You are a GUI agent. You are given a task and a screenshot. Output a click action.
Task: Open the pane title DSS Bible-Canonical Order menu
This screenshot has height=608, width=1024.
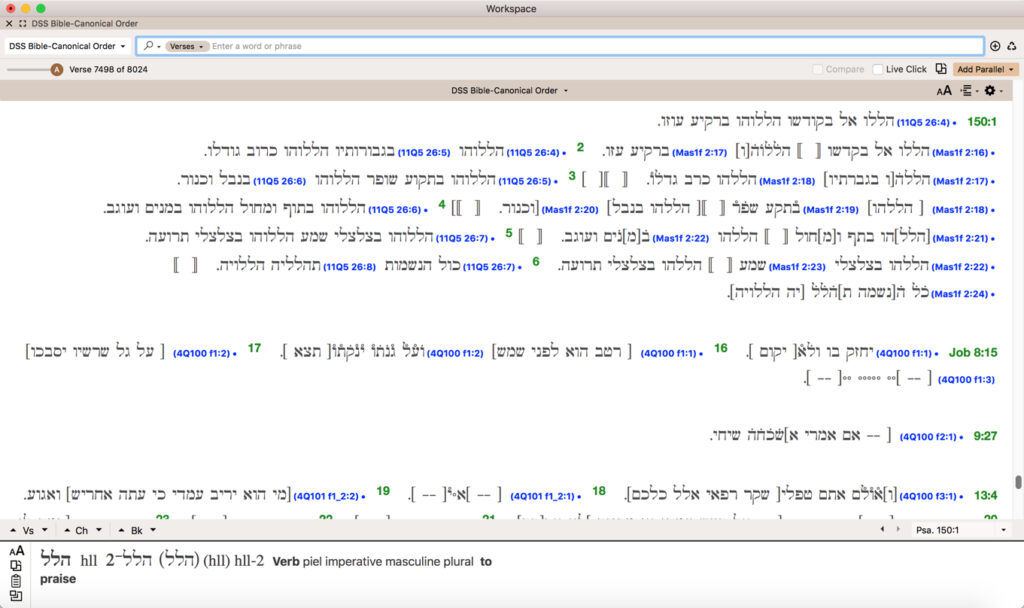[x=510, y=91]
